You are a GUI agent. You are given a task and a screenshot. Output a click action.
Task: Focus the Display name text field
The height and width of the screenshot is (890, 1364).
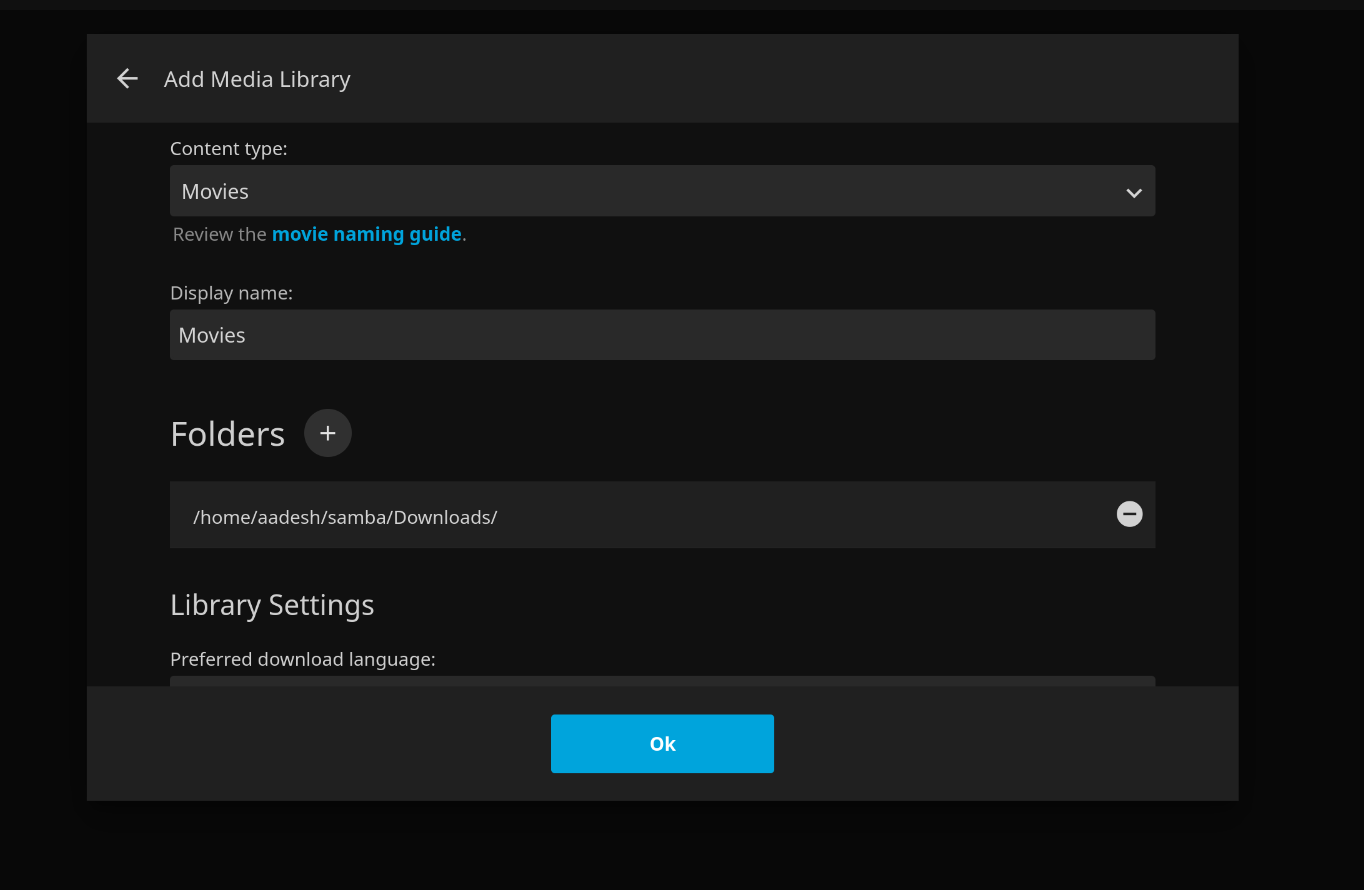tap(661, 335)
